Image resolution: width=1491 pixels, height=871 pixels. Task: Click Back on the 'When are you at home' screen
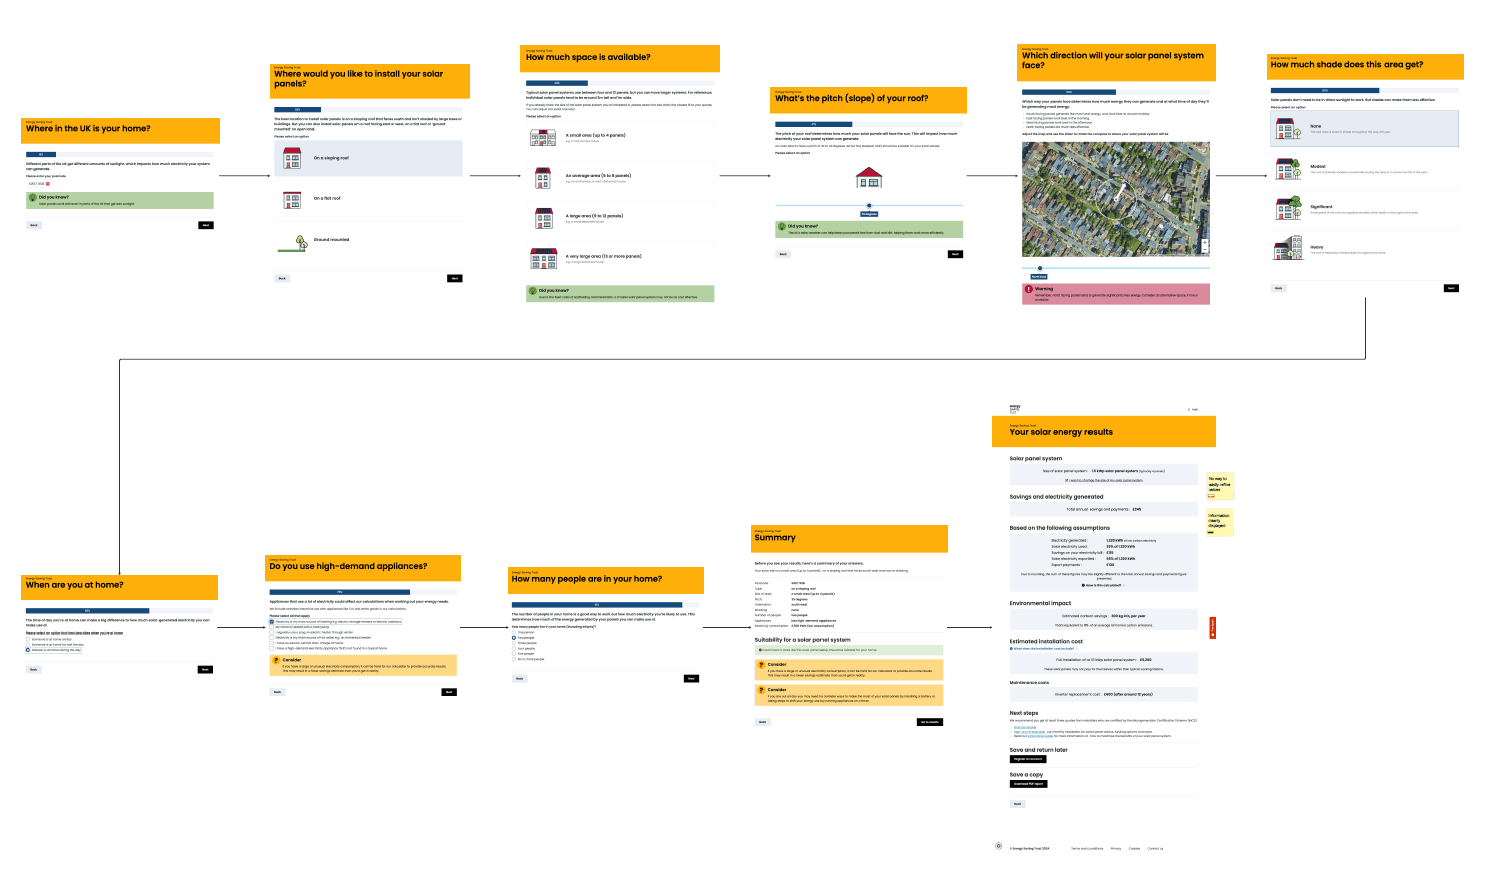click(33, 670)
